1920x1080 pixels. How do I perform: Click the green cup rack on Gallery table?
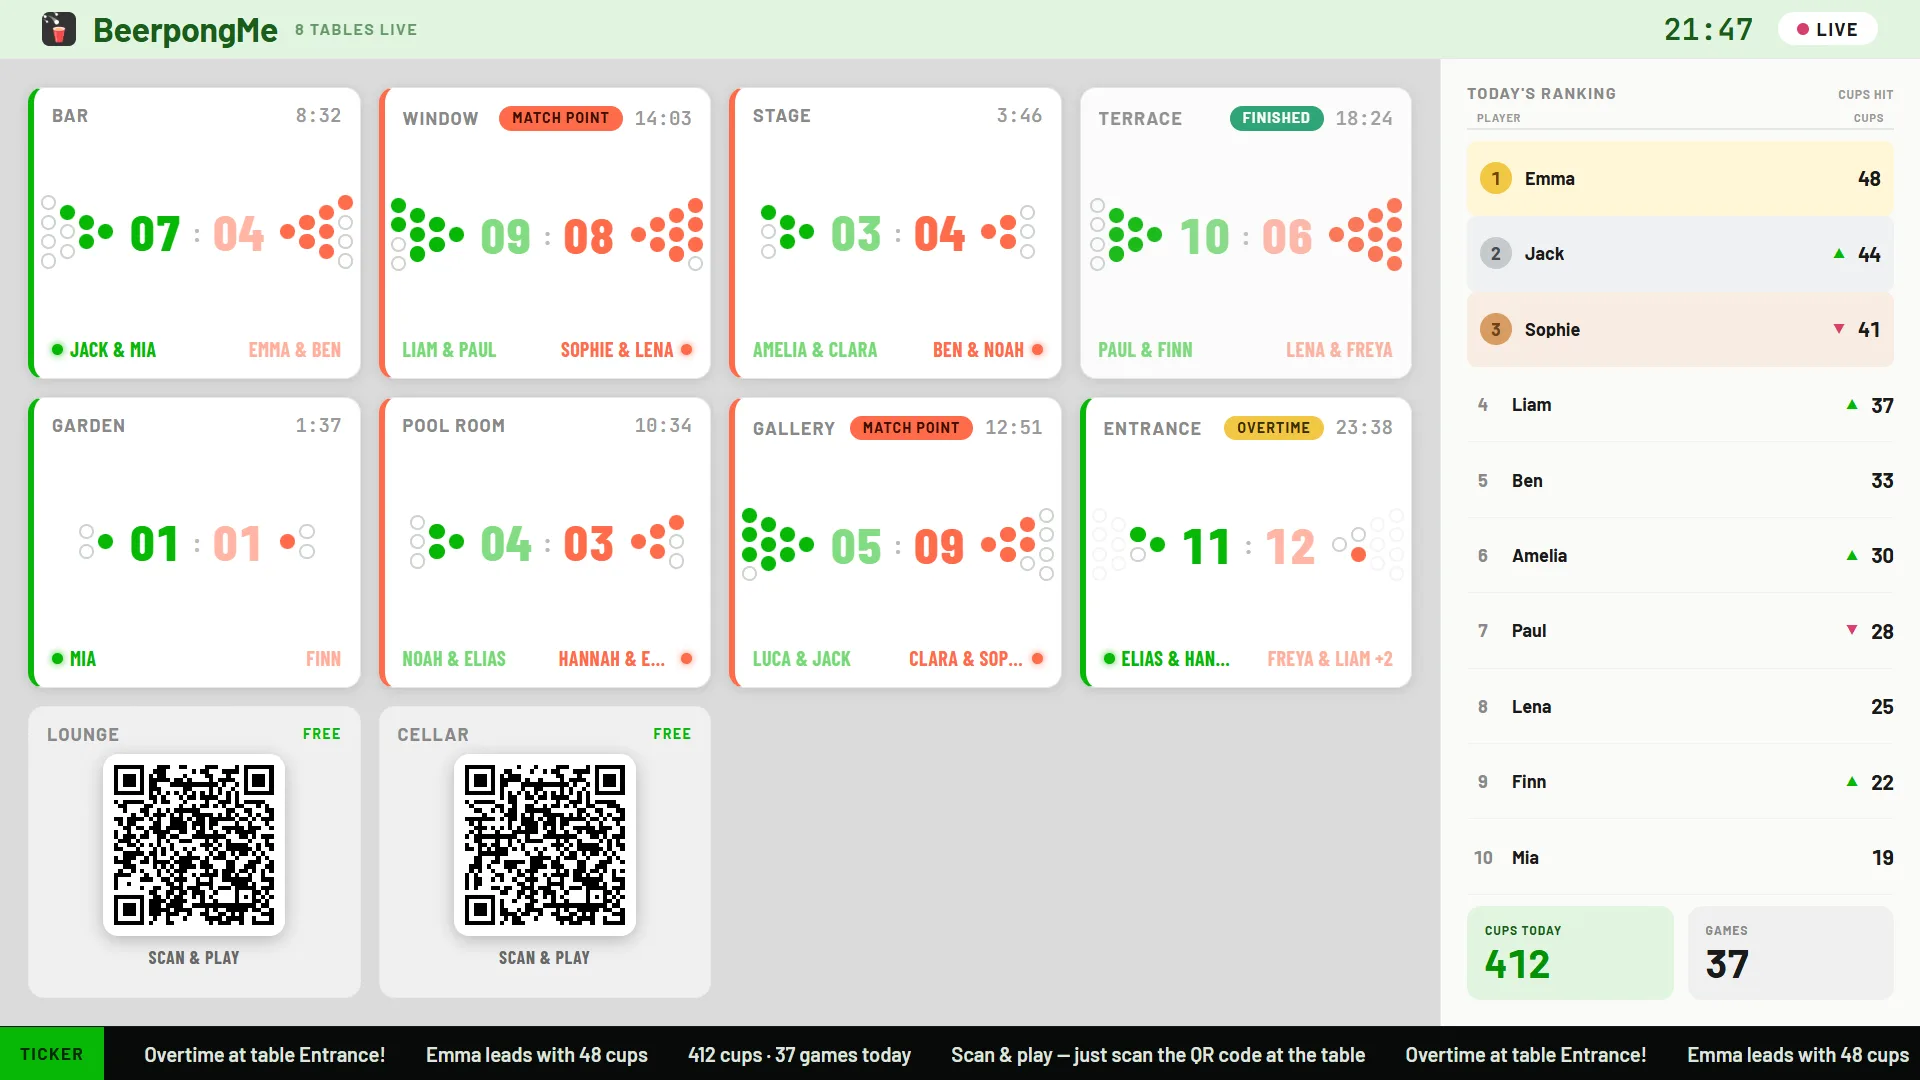[x=778, y=545]
